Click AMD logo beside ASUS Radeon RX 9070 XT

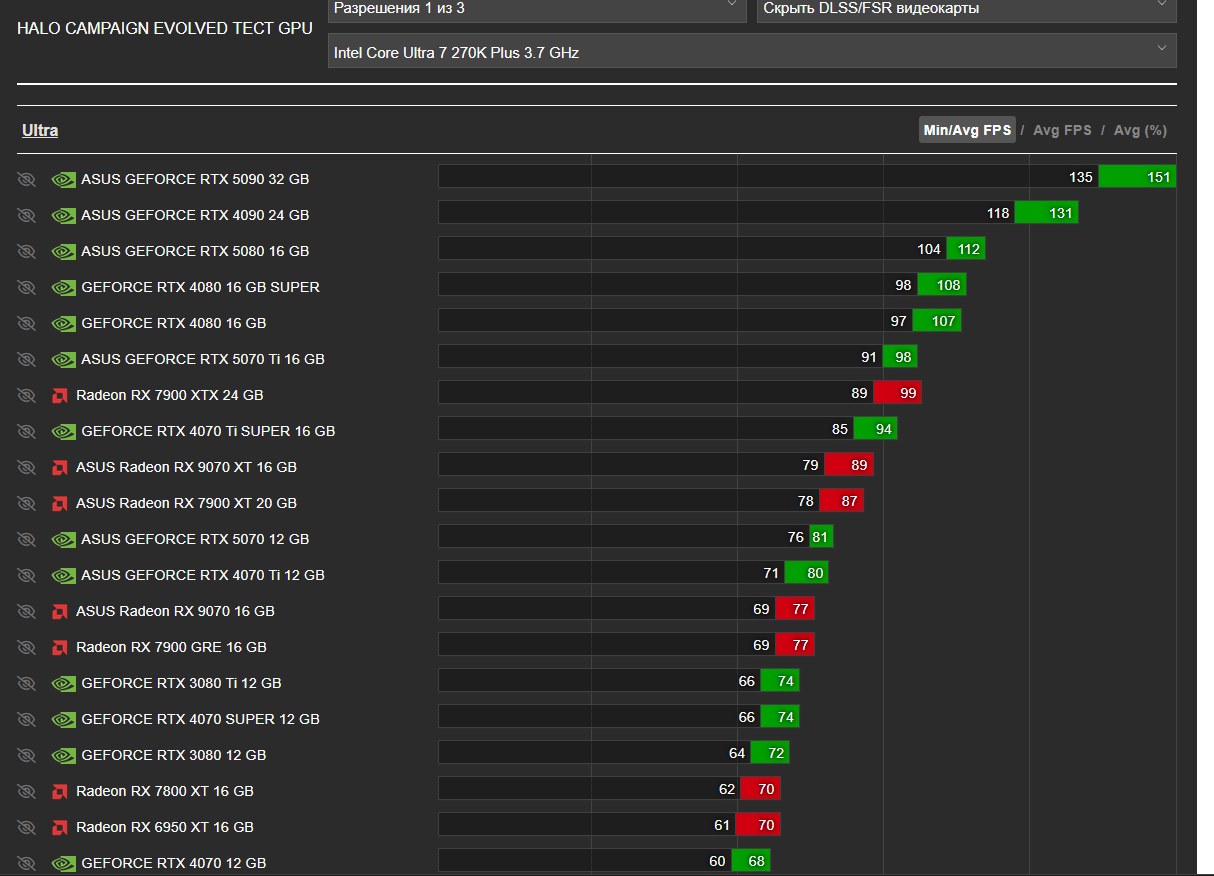click(60, 468)
